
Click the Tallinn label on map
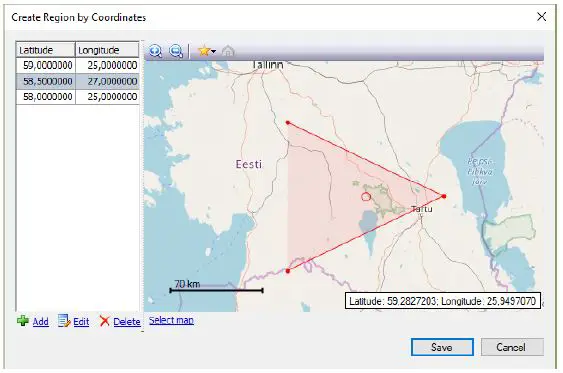(268, 65)
